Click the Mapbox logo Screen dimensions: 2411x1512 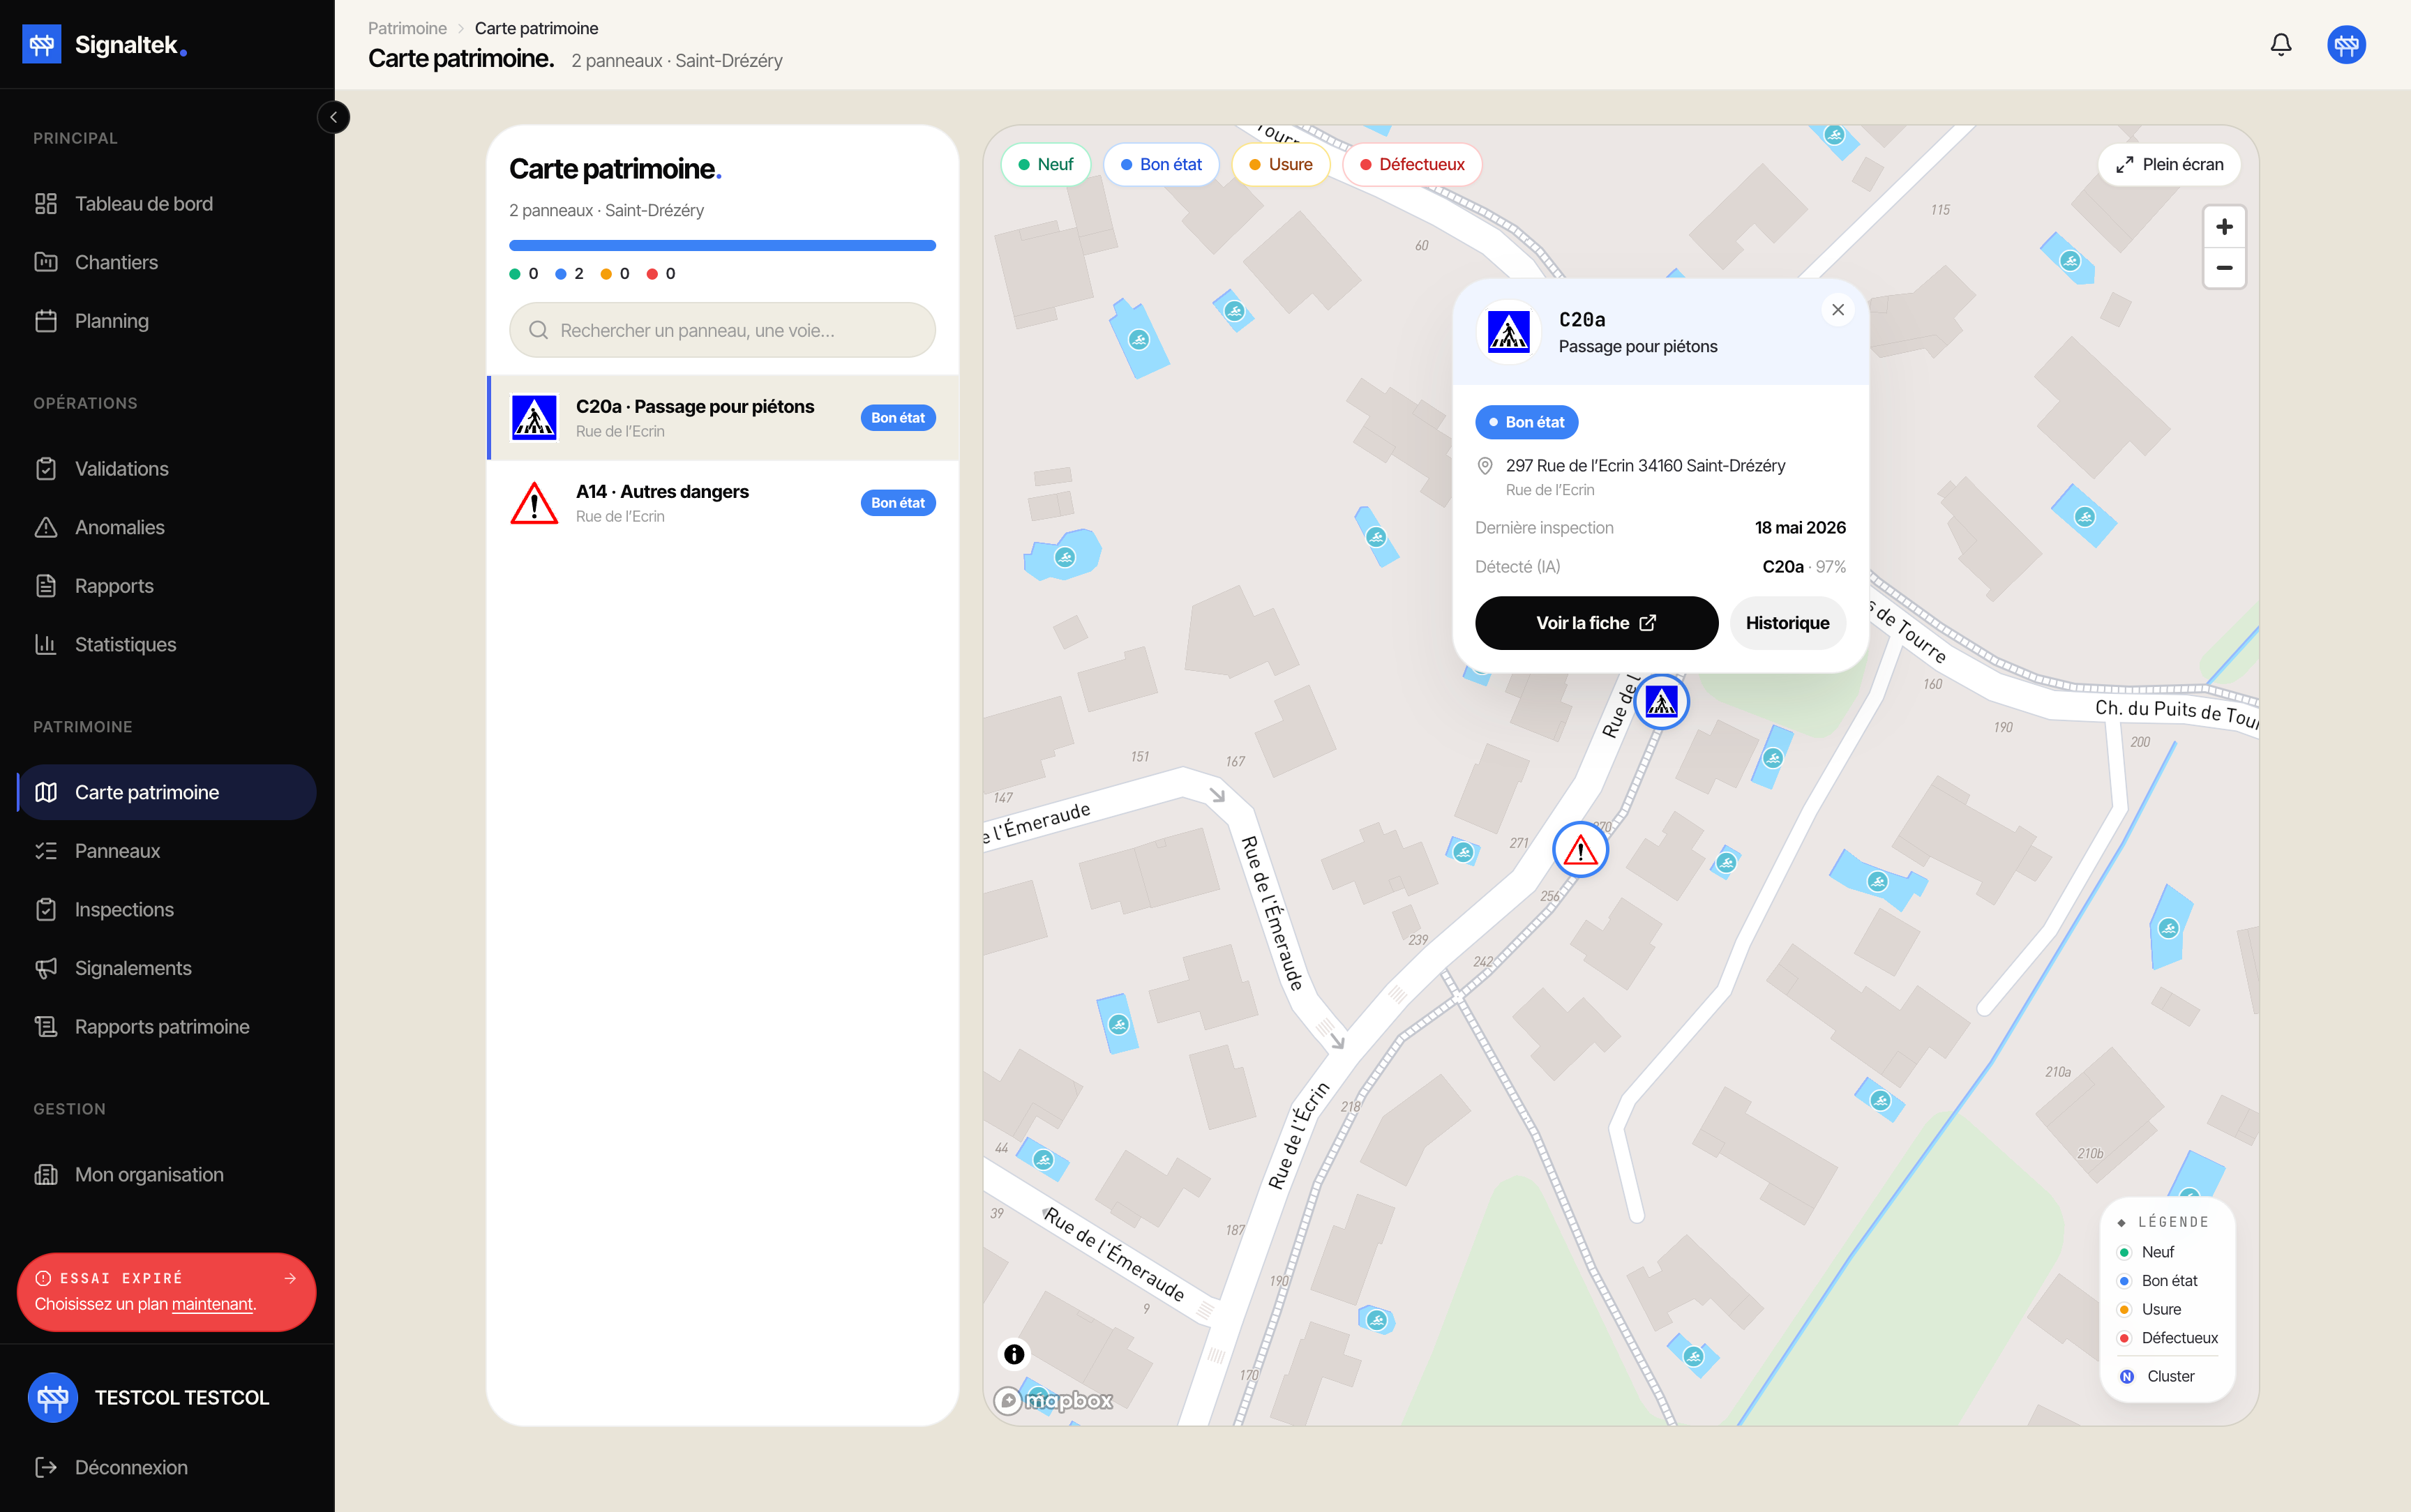coord(1053,1400)
